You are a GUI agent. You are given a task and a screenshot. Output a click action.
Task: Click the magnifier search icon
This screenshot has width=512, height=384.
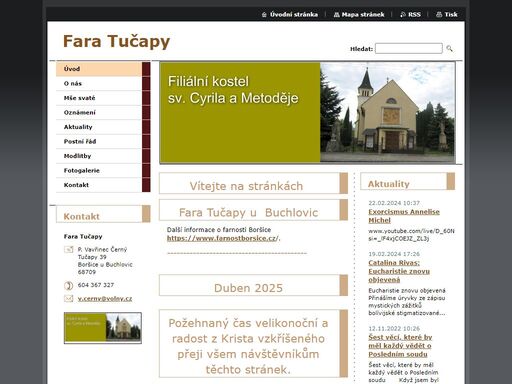449,49
